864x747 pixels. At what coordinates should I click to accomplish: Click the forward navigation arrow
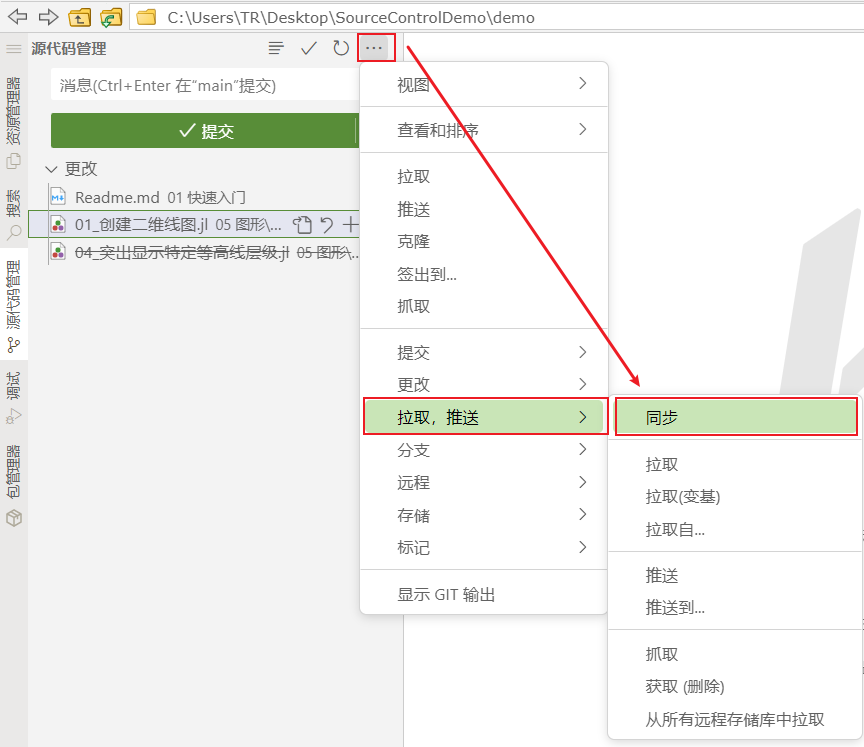point(48,17)
